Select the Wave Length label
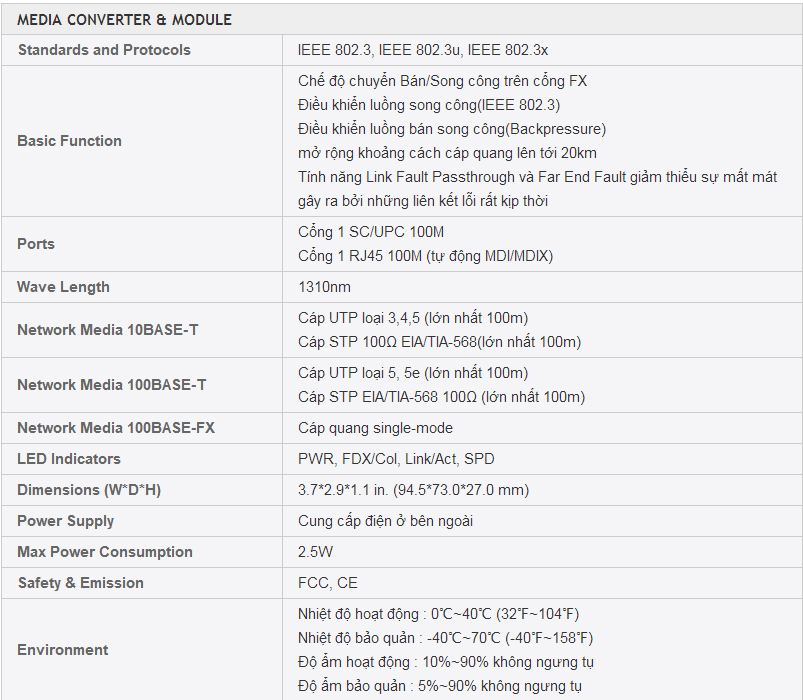The image size is (803, 700). point(63,287)
